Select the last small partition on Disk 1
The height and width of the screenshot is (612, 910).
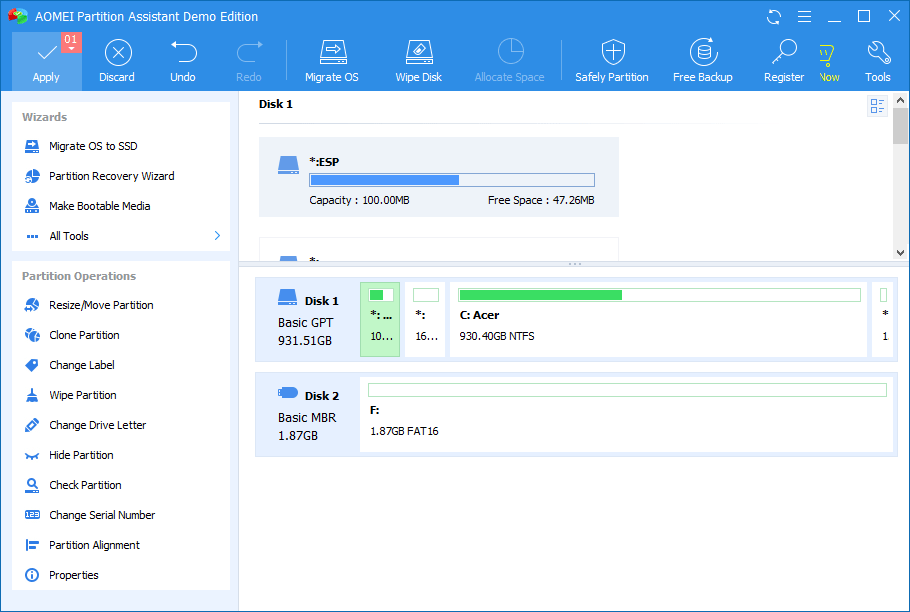pos(884,319)
